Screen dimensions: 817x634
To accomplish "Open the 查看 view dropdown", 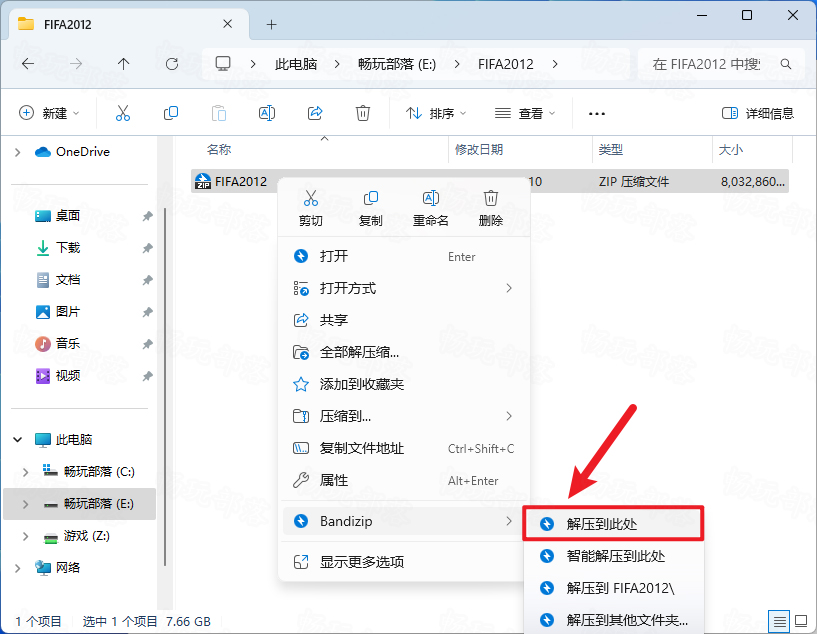I will coord(525,113).
